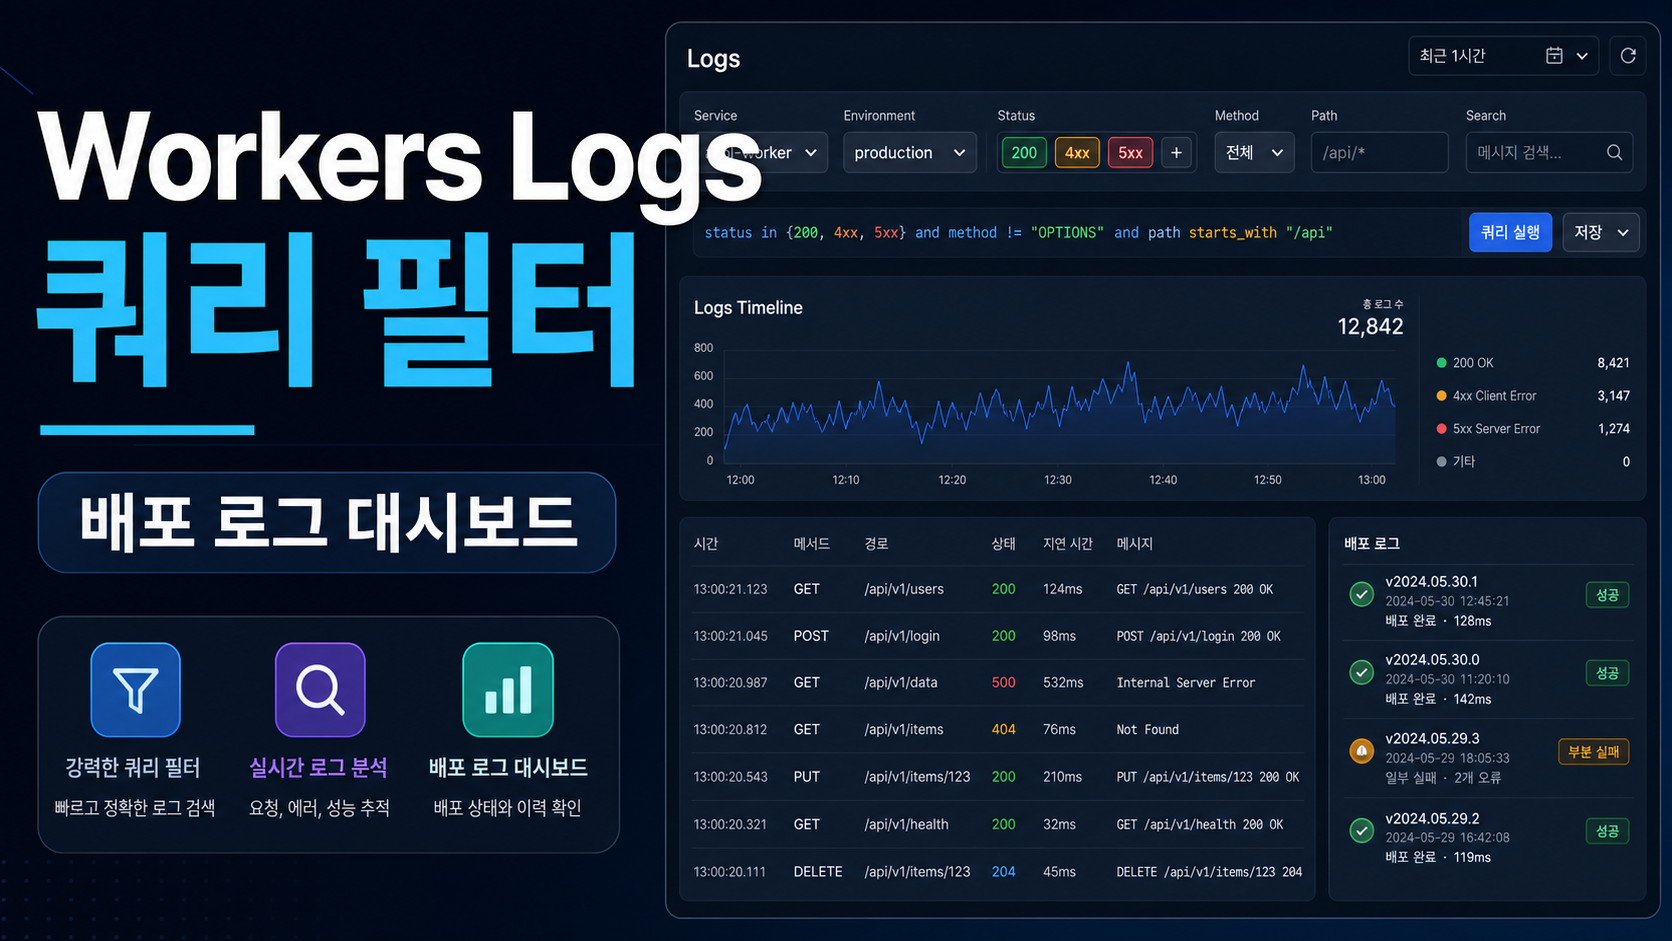Image resolution: width=1672 pixels, height=941 pixels.
Task: Select the PUT method cell
Action: coord(806,777)
